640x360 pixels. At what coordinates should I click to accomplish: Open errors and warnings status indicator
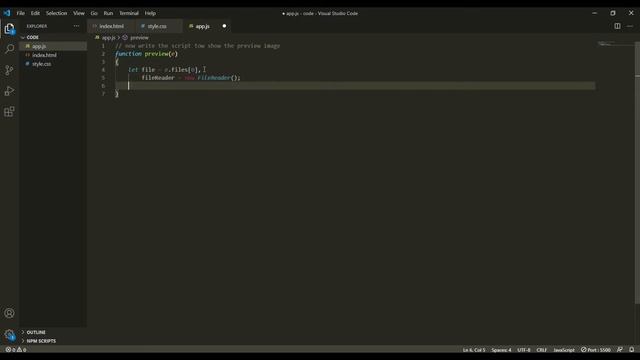click(16, 350)
